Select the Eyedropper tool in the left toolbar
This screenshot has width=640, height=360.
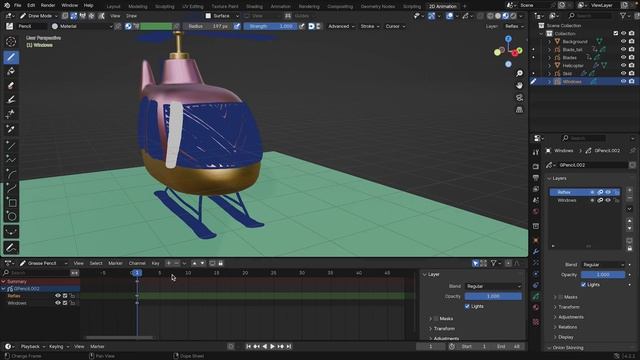pyautogui.click(x=11, y=129)
